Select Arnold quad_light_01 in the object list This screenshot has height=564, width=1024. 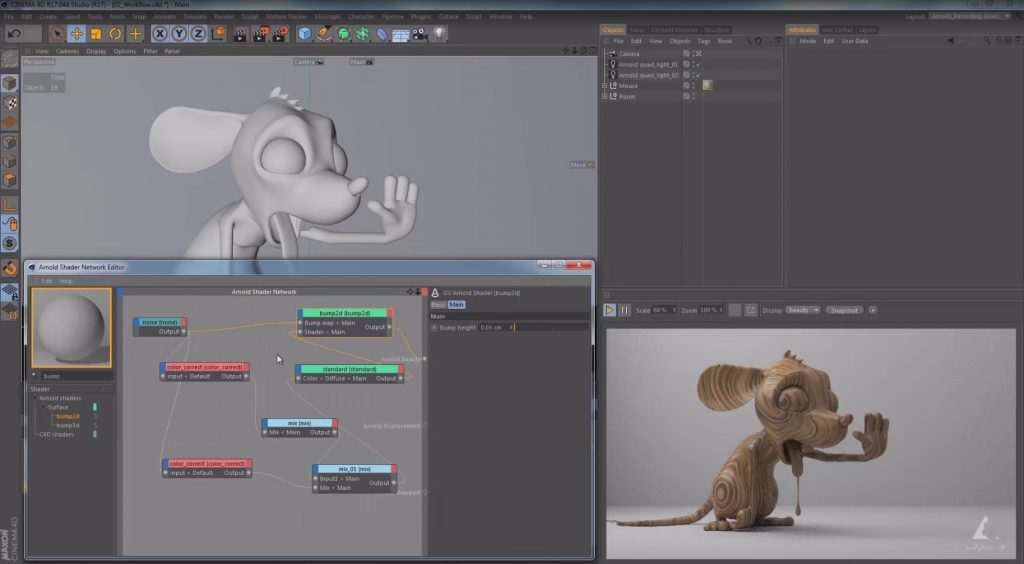(x=648, y=65)
